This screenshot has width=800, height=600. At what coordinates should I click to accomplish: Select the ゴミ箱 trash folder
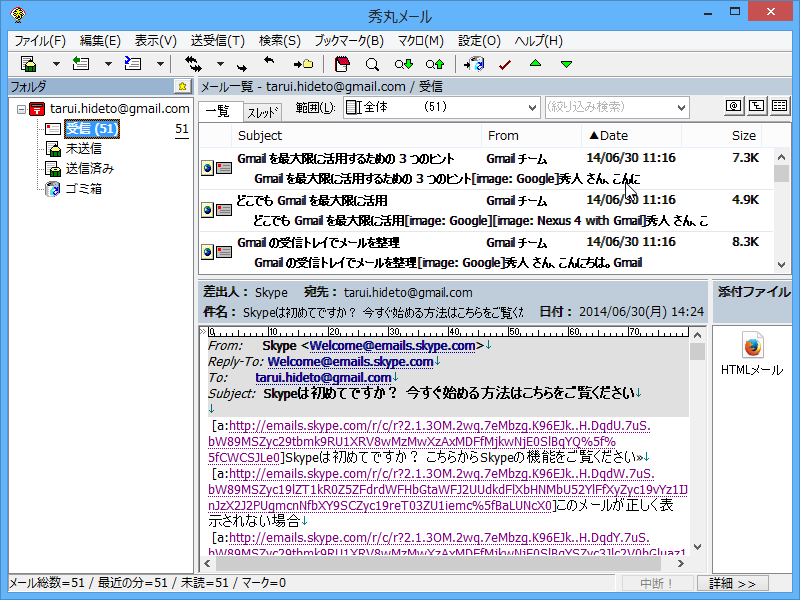[84, 189]
